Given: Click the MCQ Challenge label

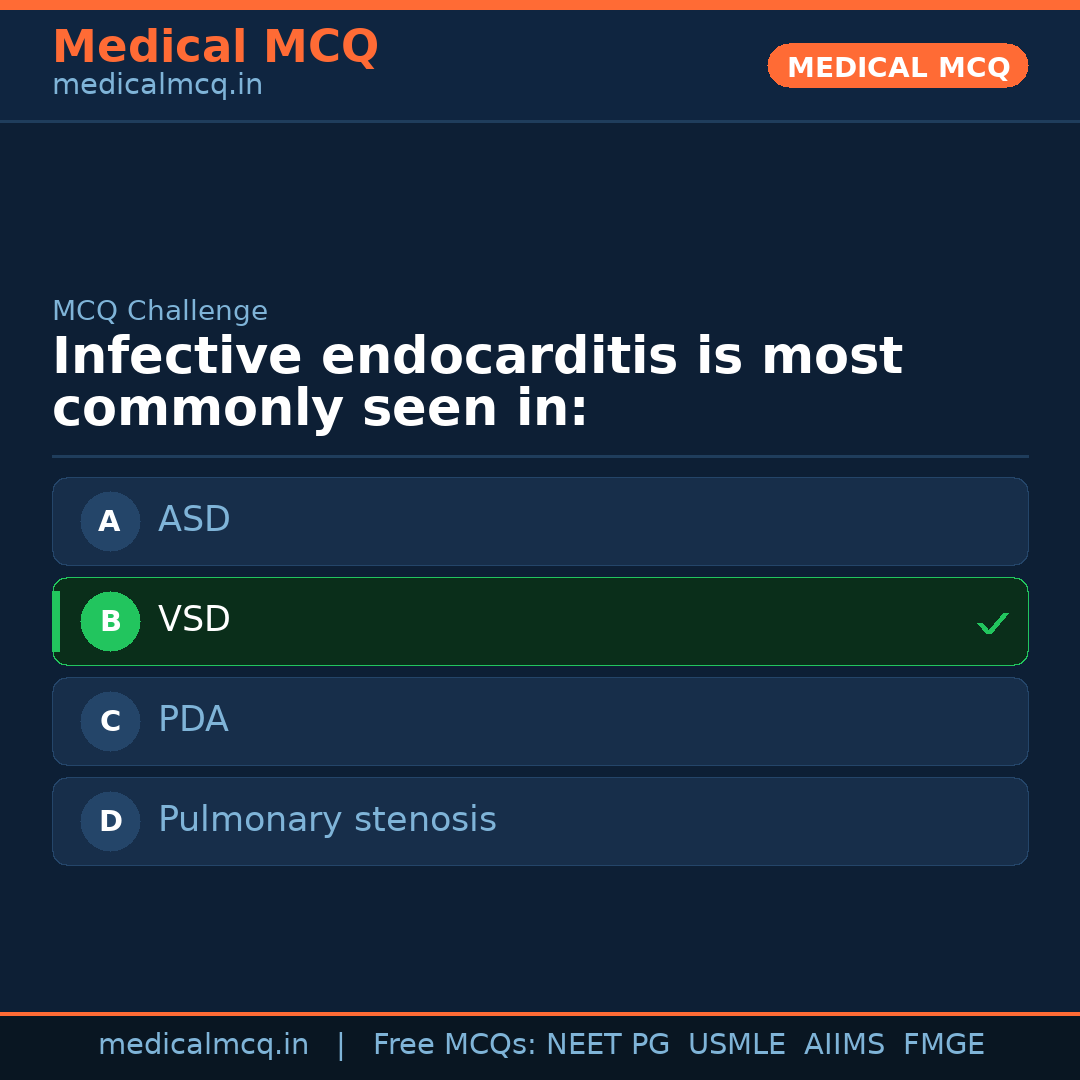Looking at the screenshot, I should [x=160, y=311].
